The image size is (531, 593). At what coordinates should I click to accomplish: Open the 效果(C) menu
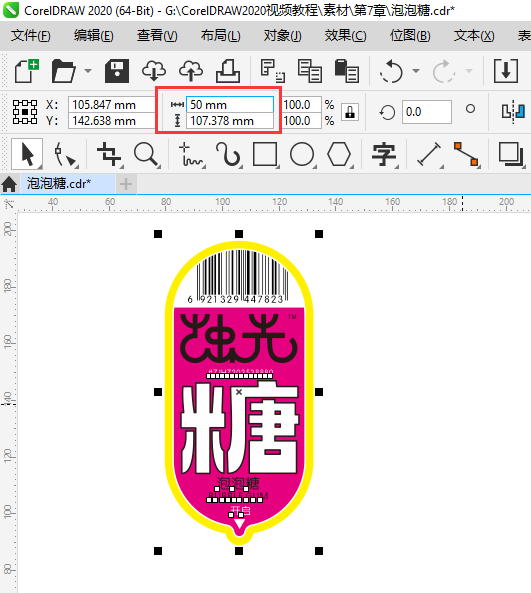345,36
